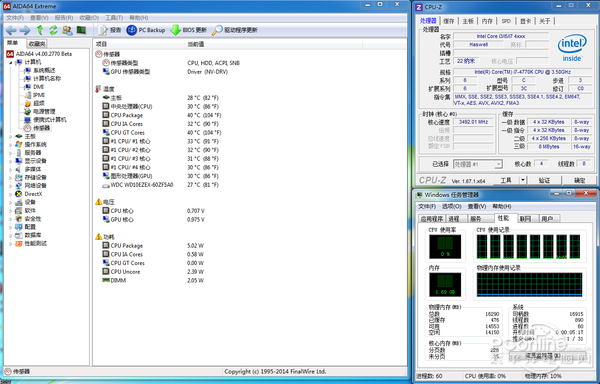Switch to CPU-Z 内存 tab
The height and width of the screenshot is (384, 600).
coord(487,21)
